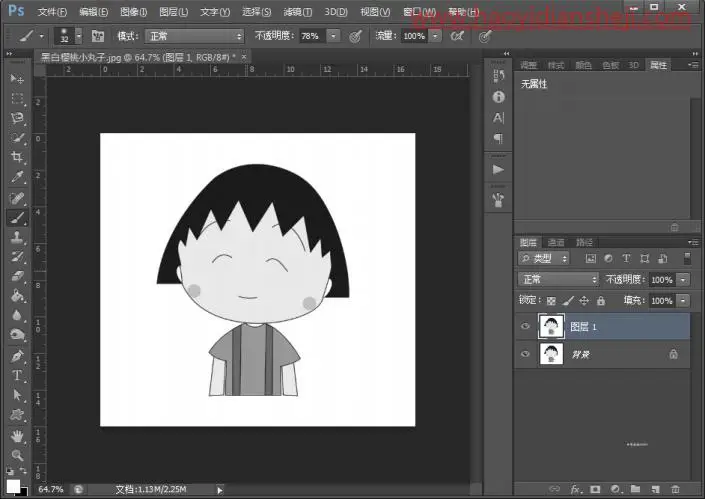Select the Eyedropper tool
This screenshot has height=499, width=705.
tap(17, 177)
